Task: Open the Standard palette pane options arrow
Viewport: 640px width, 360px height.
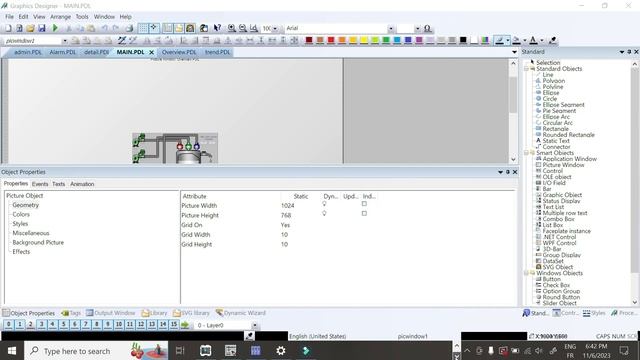Action: coord(622,52)
